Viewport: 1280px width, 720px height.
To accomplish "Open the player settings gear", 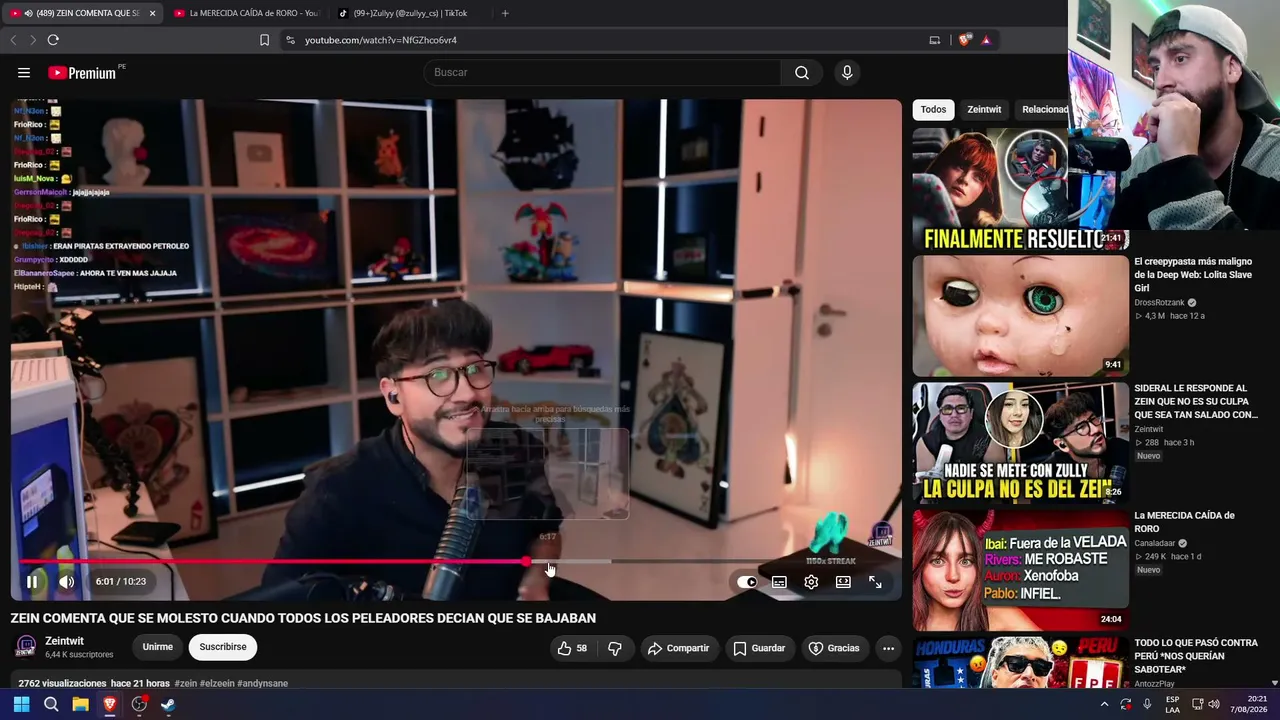I will 811,582.
